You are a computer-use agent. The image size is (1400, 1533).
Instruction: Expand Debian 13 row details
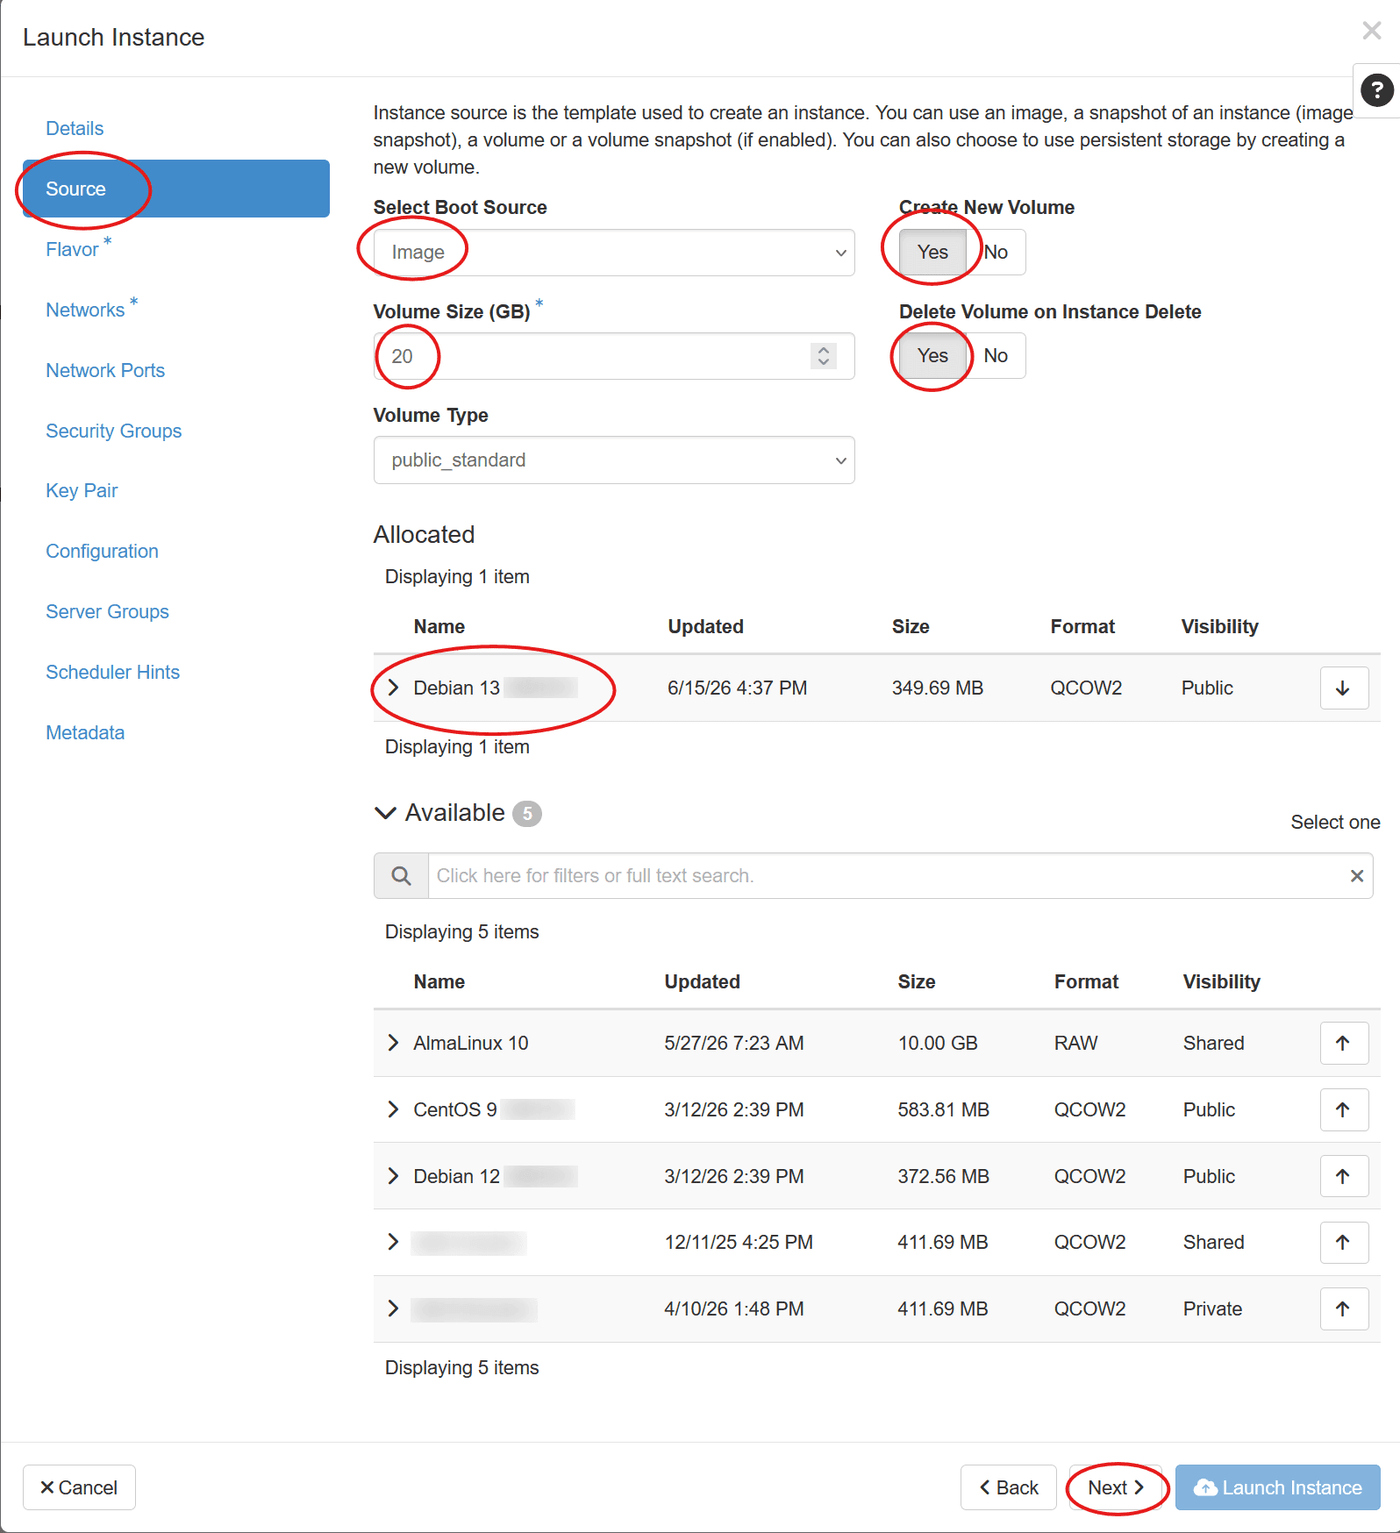393,688
